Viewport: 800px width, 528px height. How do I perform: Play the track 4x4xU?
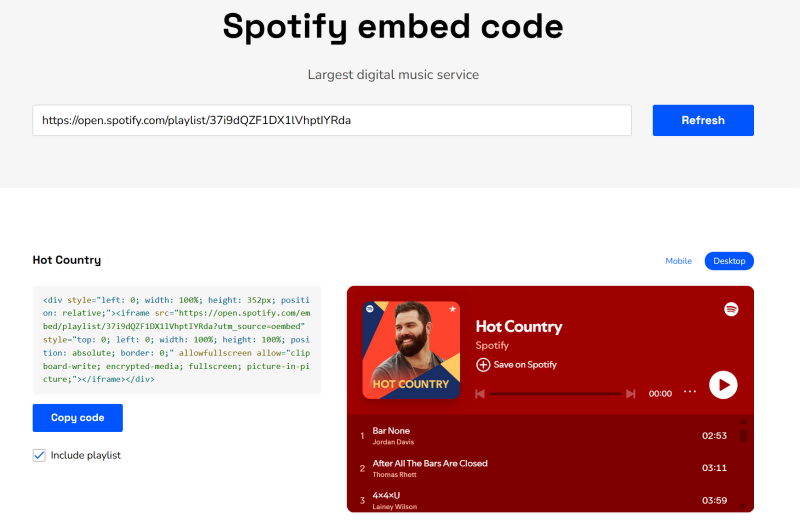click(386, 495)
